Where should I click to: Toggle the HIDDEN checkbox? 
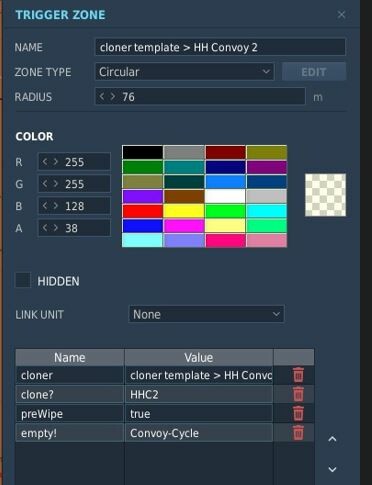pyautogui.click(x=23, y=280)
